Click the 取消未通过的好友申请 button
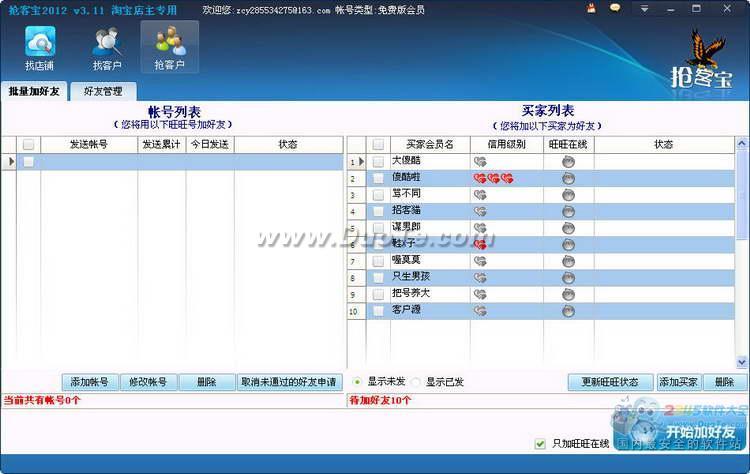 pos(289,382)
